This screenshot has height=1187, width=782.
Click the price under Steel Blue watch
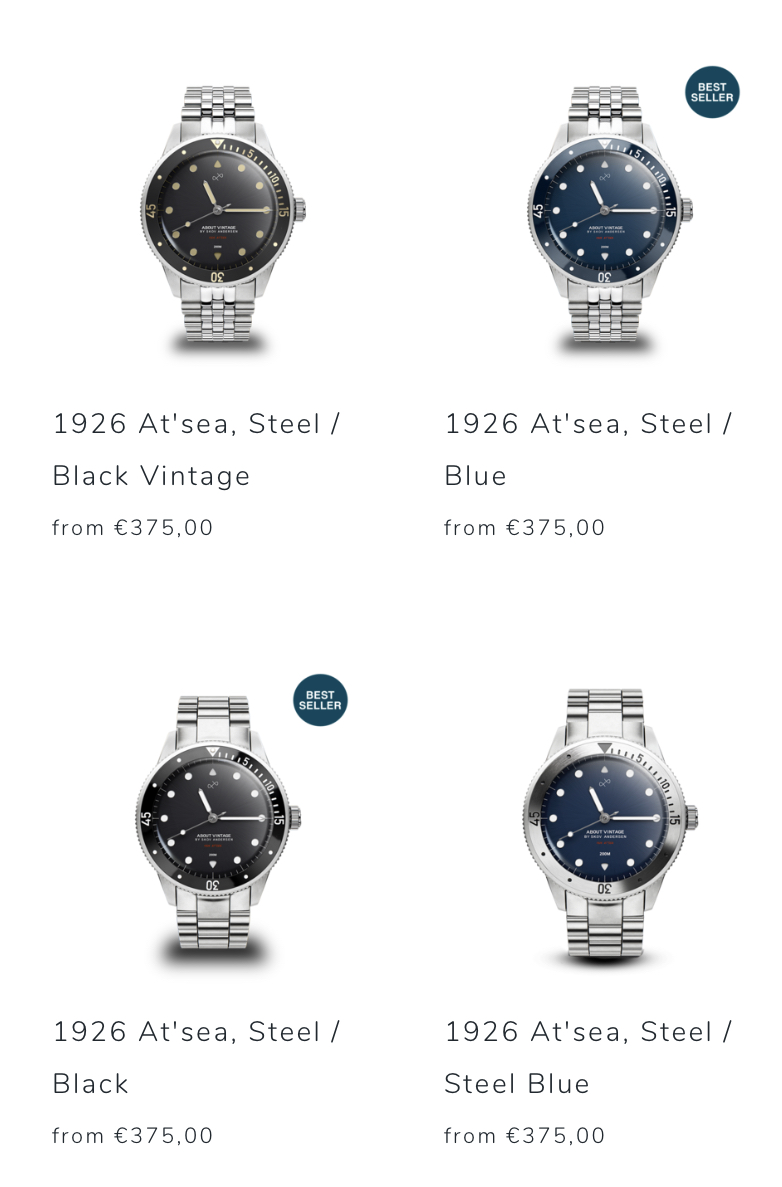coord(525,1136)
